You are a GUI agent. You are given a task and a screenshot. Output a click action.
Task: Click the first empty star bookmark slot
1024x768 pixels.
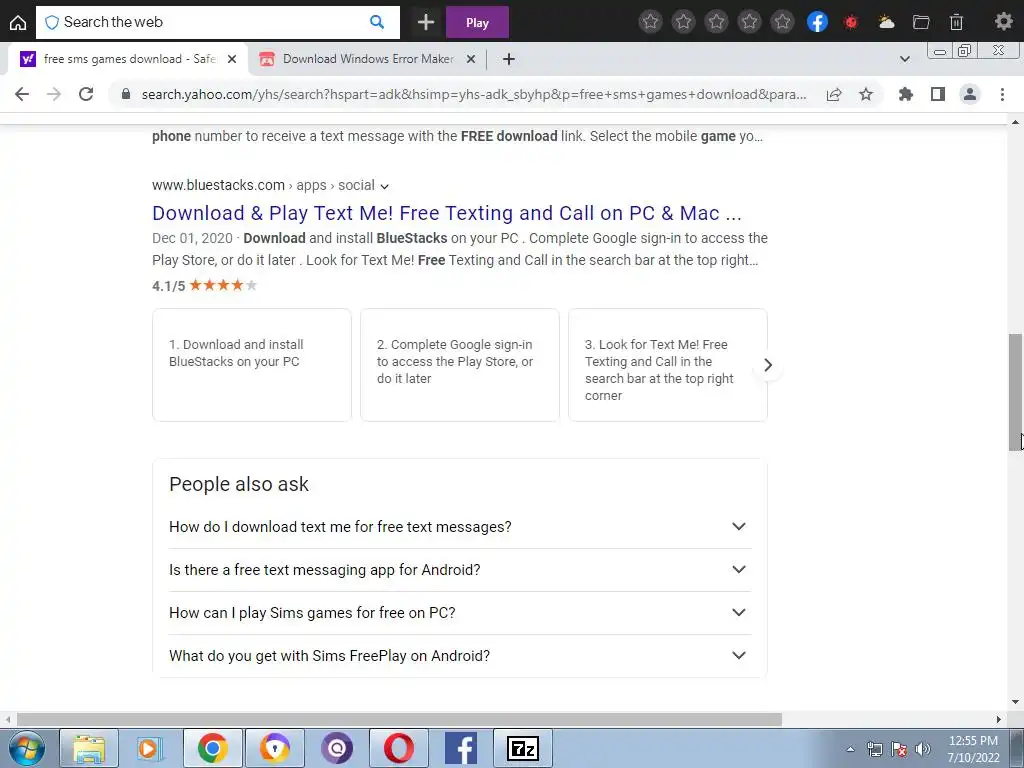(x=650, y=22)
